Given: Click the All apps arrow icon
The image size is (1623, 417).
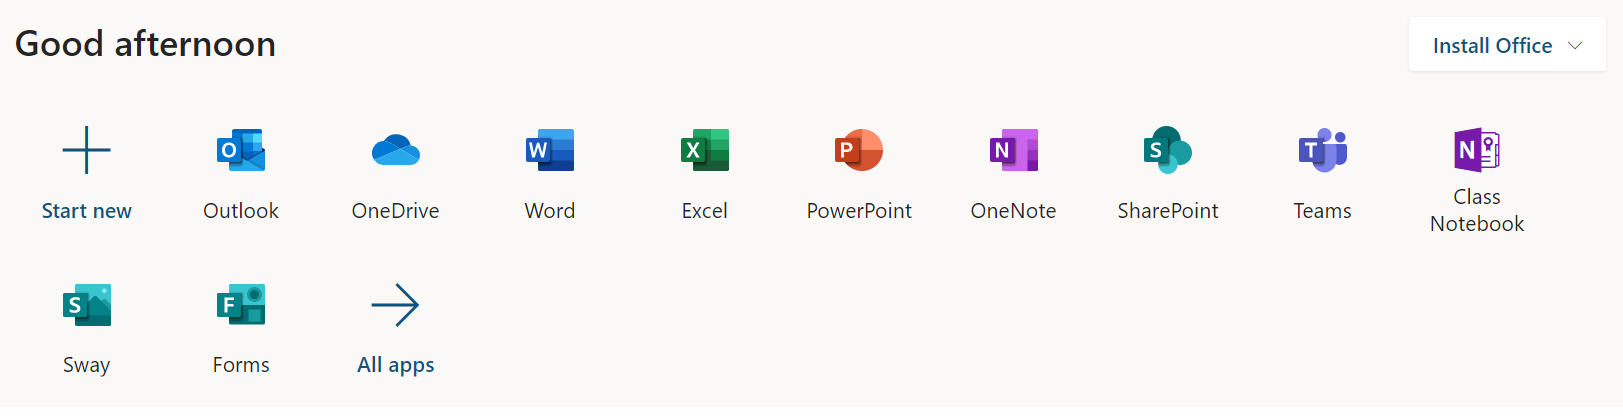Looking at the screenshot, I should (395, 305).
